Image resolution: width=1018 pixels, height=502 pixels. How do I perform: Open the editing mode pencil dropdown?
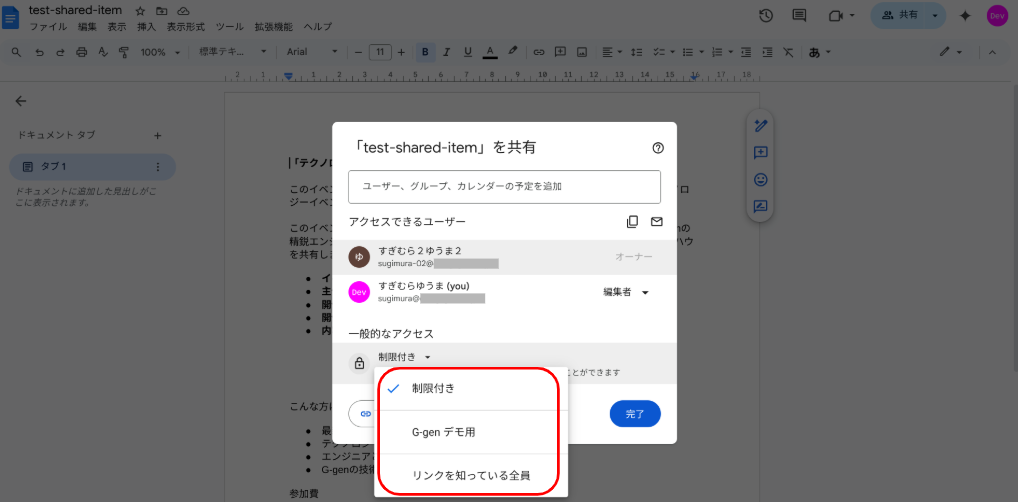pyautogui.click(x=951, y=52)
